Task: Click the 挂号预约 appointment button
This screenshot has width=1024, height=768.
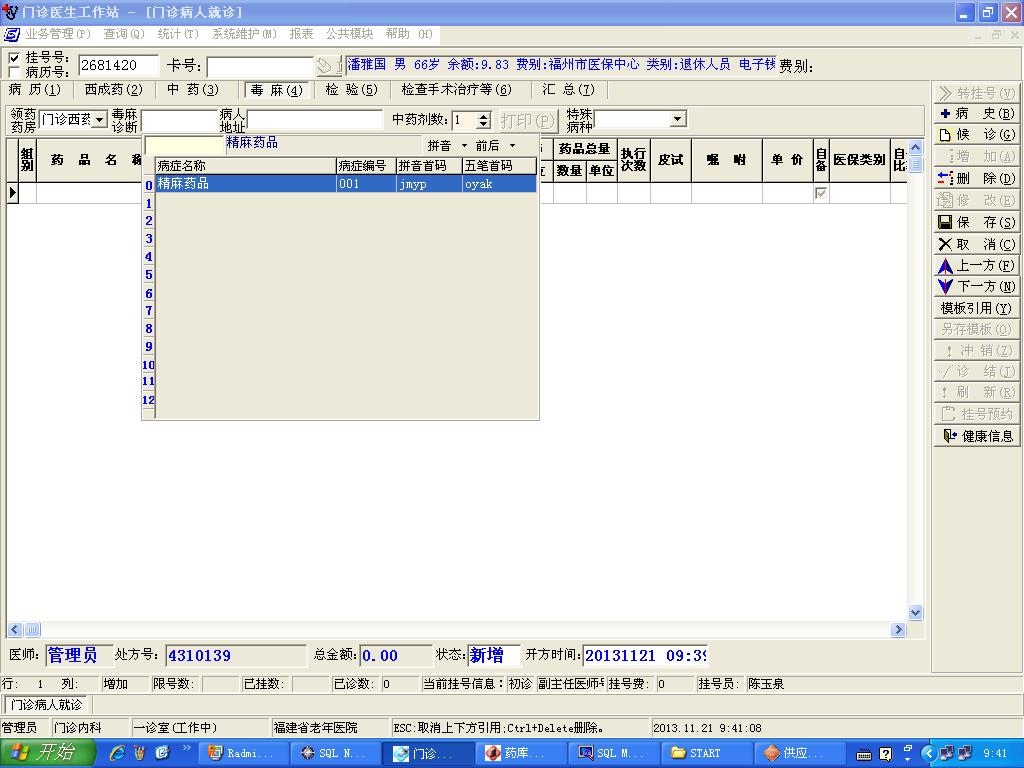Action: point(977,414)
